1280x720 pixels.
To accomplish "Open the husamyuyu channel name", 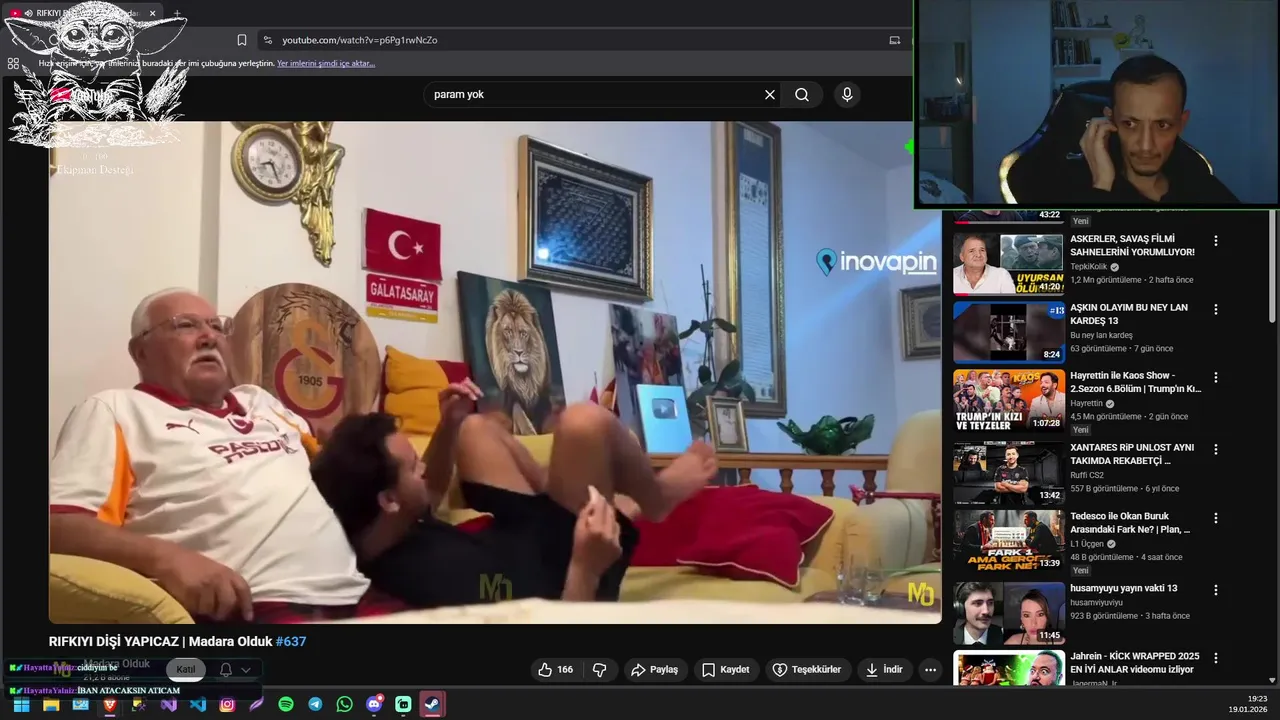I will click(1096, 603).
